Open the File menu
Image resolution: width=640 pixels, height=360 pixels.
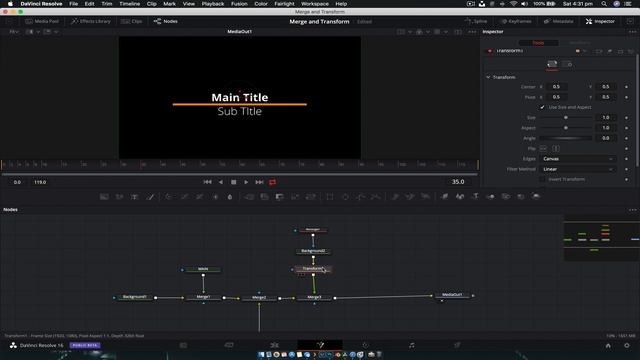[x=73, y=4]
